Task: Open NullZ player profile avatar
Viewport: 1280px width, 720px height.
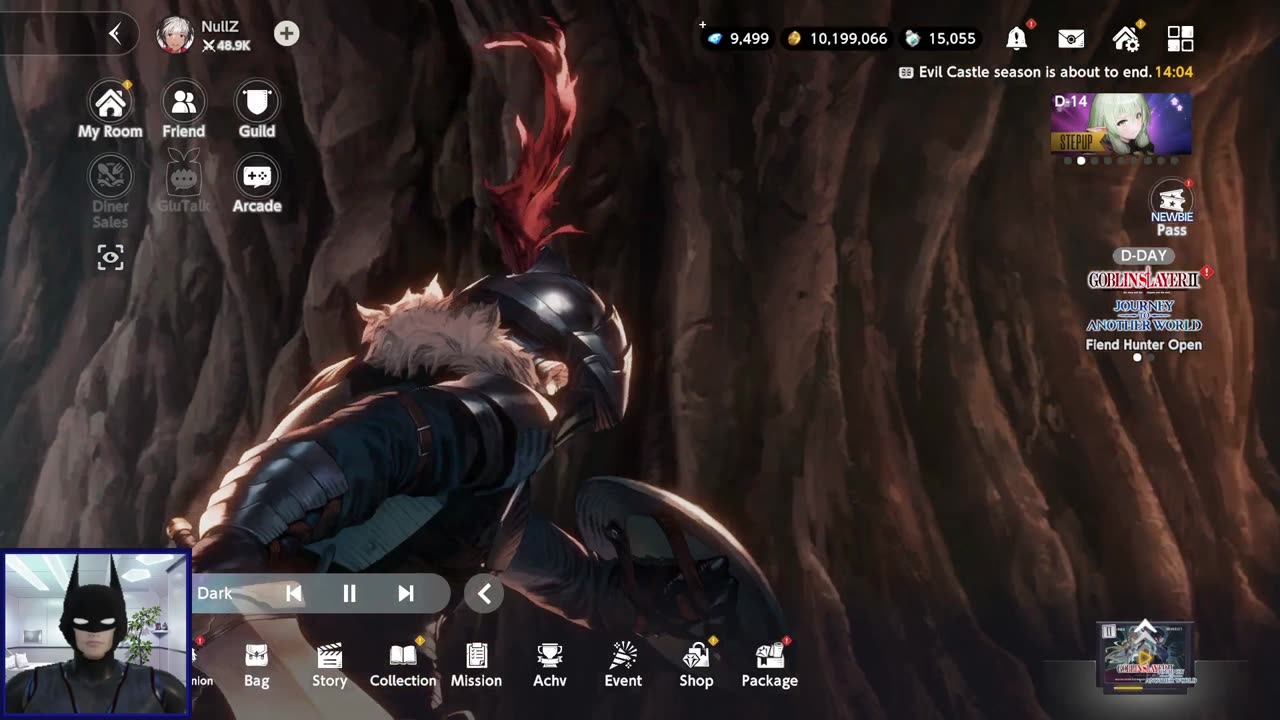Action: coord(175,34)
